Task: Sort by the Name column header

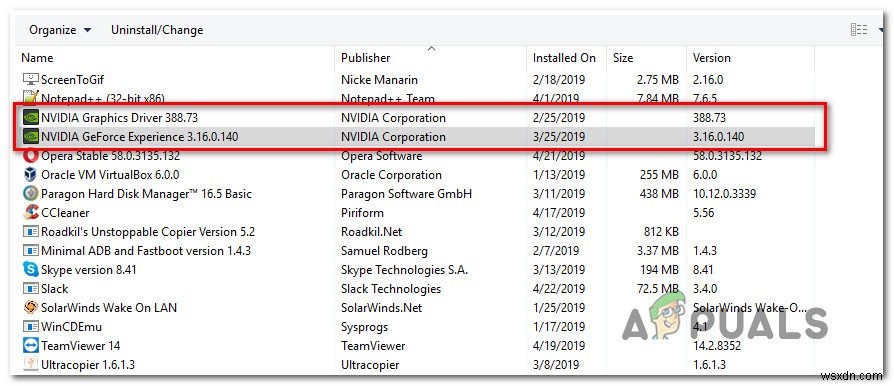Action: 37,58
